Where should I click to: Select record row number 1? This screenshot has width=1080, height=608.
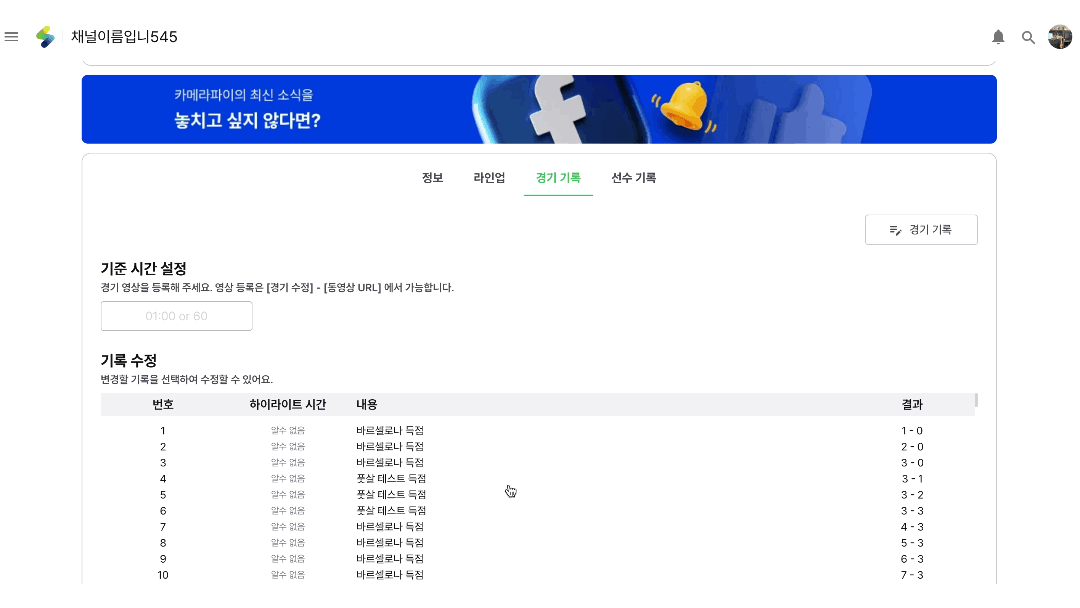tap(538, 430)
